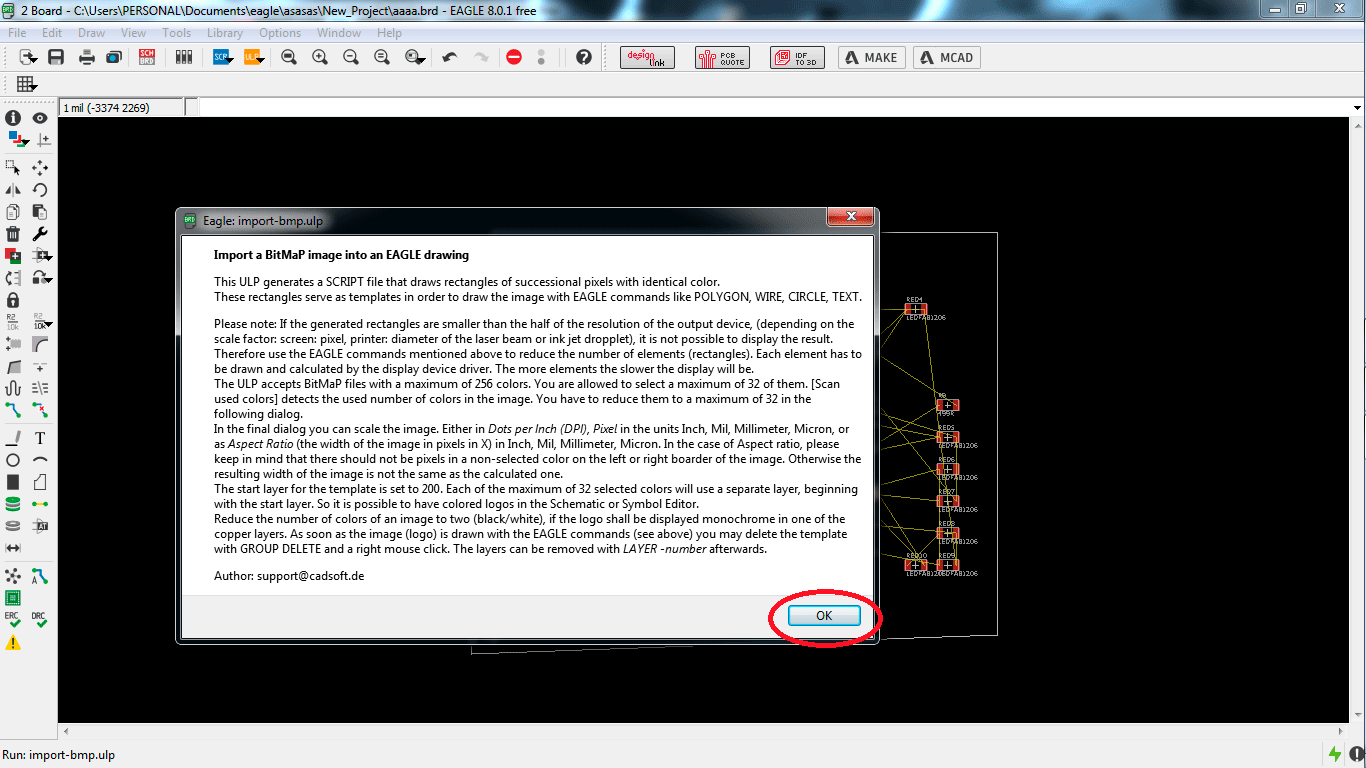Select the Text T tool
The image size is (1366, 768).
(x=40, y=438)
